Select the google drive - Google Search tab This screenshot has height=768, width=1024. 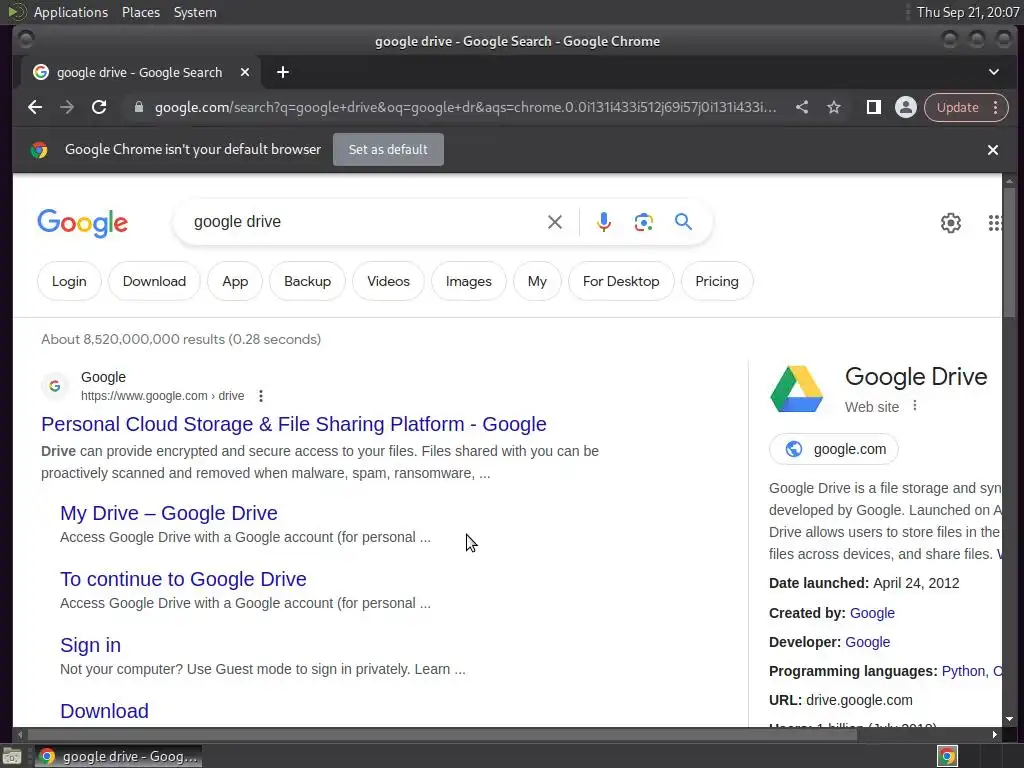[x=139, y=72]
